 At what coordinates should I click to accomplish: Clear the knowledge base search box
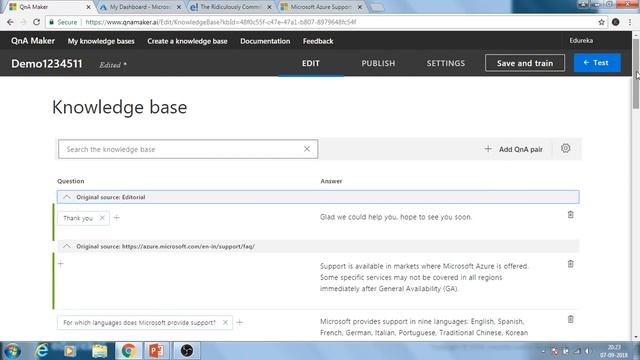click(307, 149)
